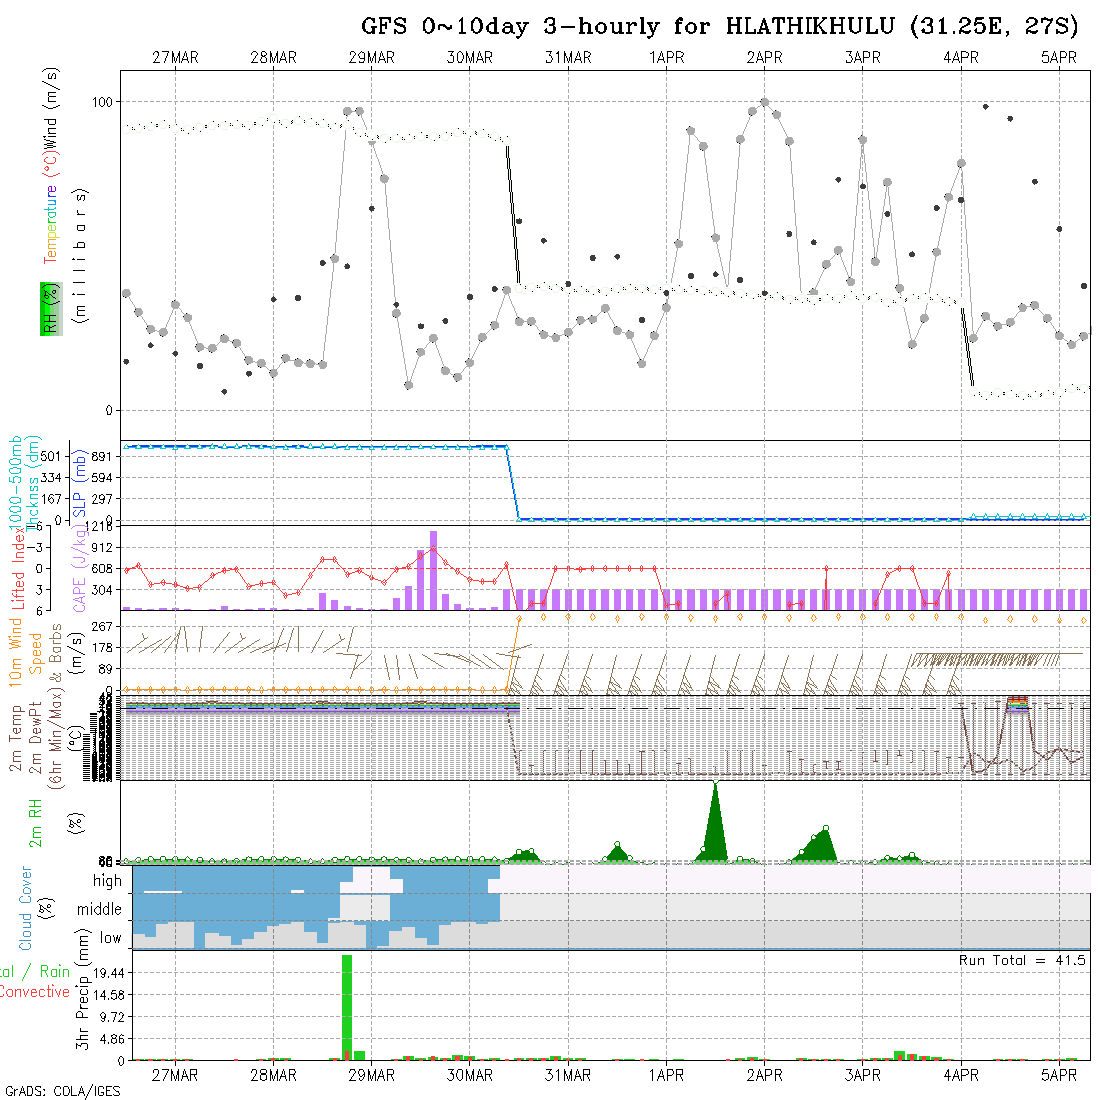Click the 'high' cloud cover label
Viewport: 1100px width, 1100px height.
pyautogui.click(x=107, y=881)
